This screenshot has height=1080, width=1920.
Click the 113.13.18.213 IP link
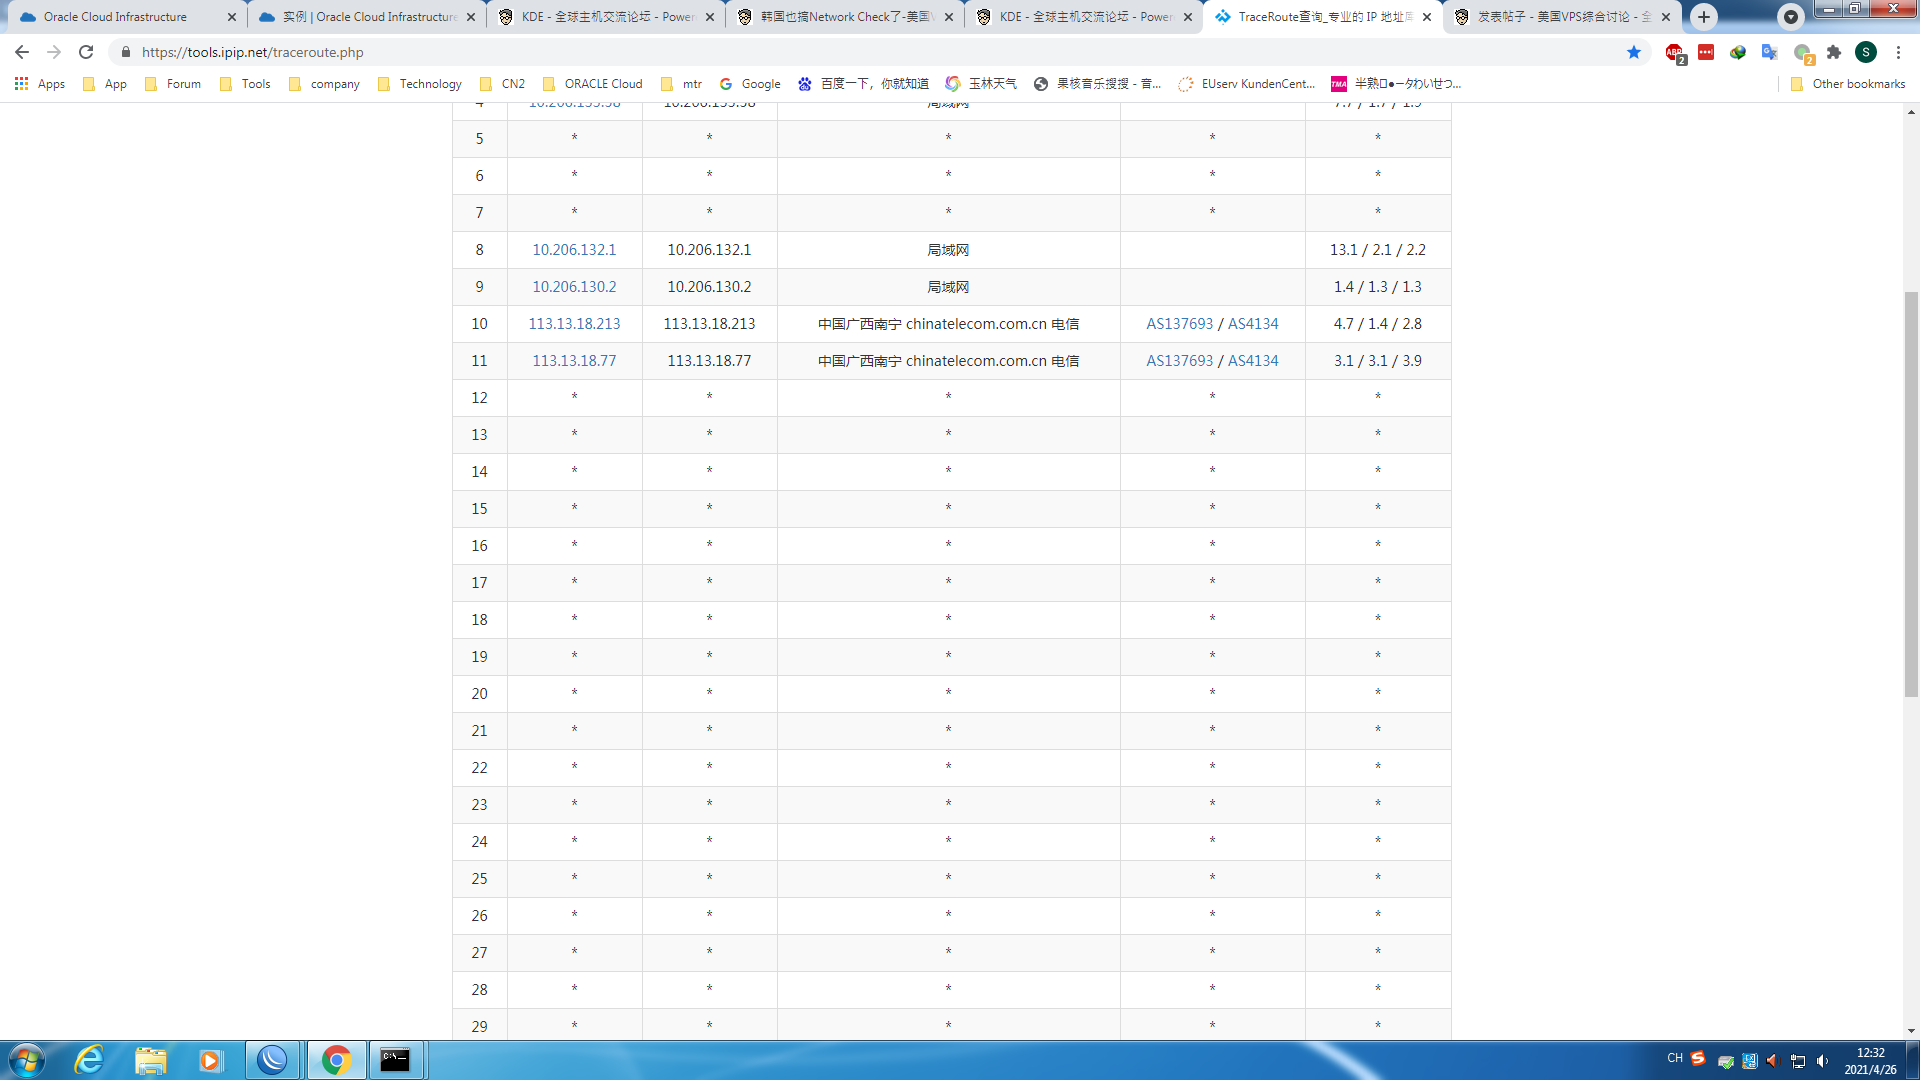tap(574, 324)
